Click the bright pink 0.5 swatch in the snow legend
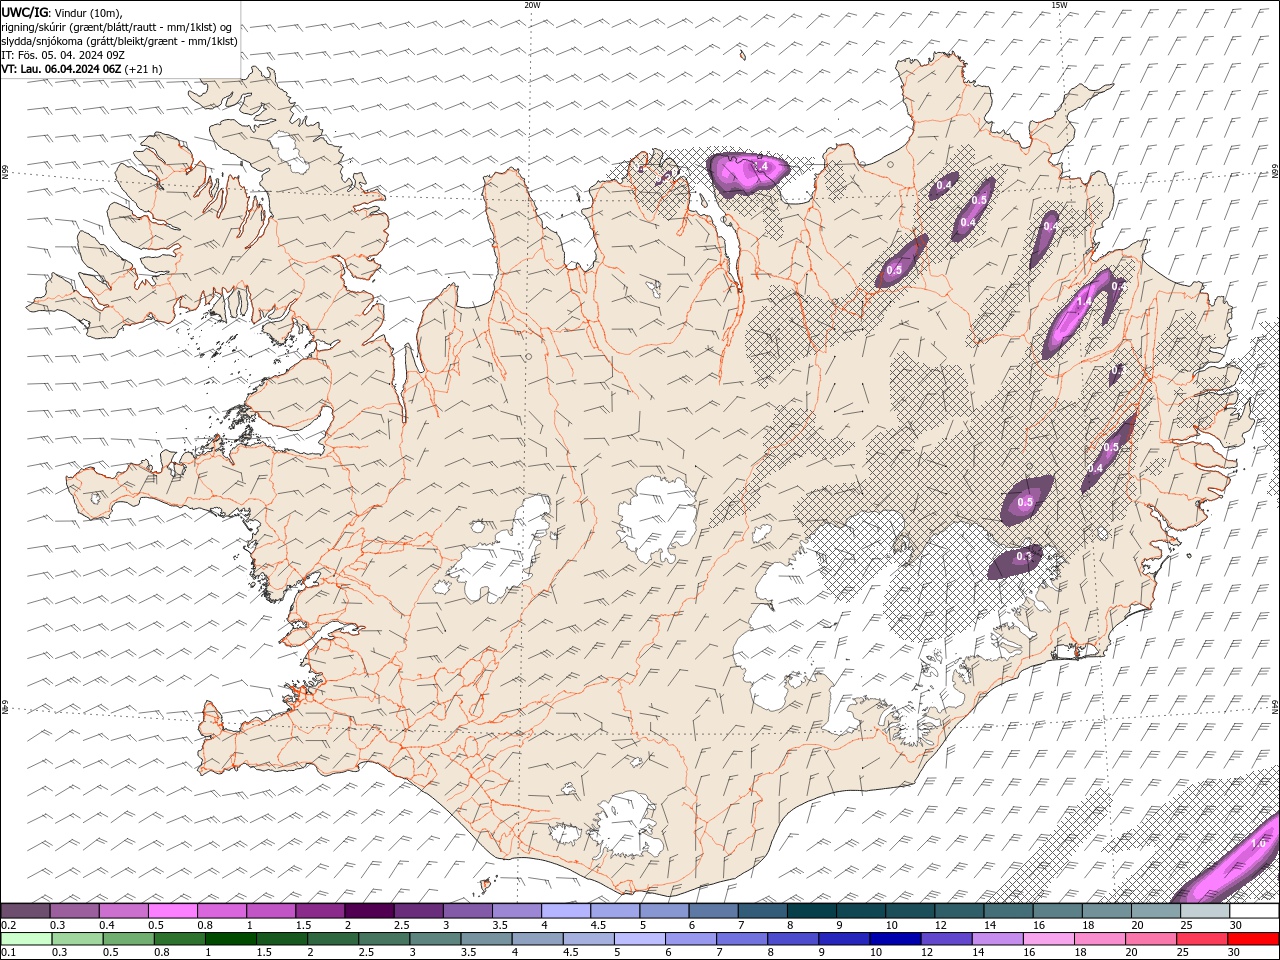Screen dimensions: 1280x960 point(172,911)
